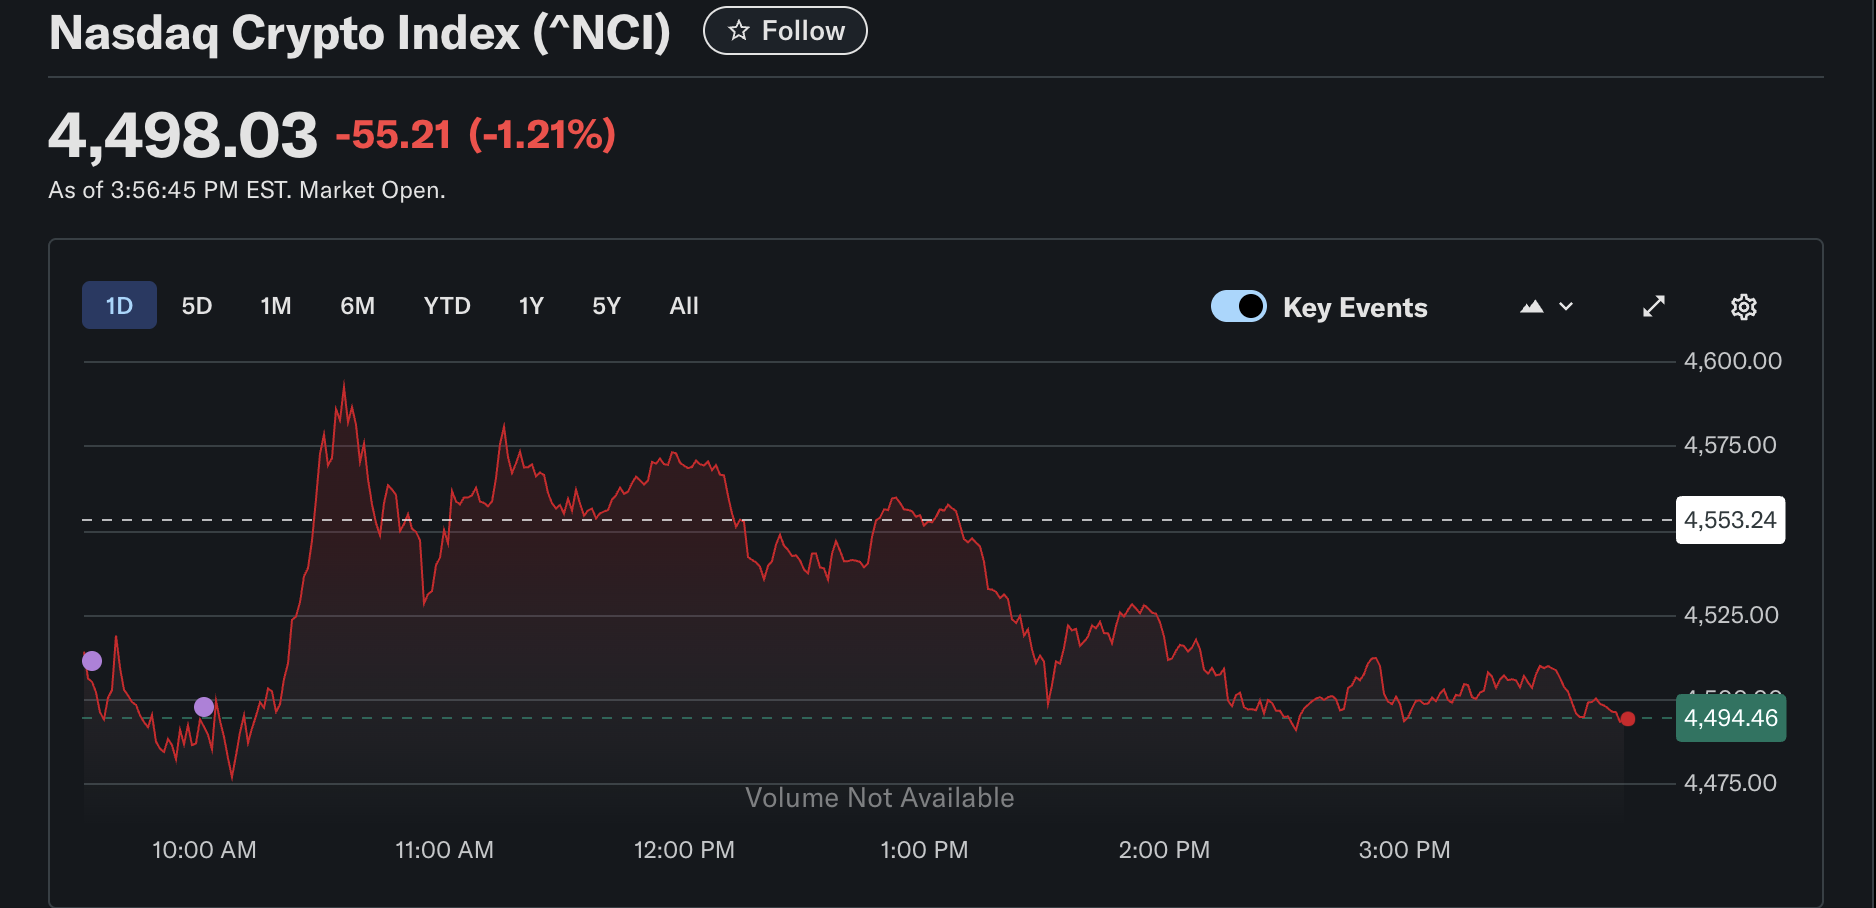Click the Nasdaq Crypto Index title link
Viewport: 1876px width, 908px height.
click(x=358, y=33)
